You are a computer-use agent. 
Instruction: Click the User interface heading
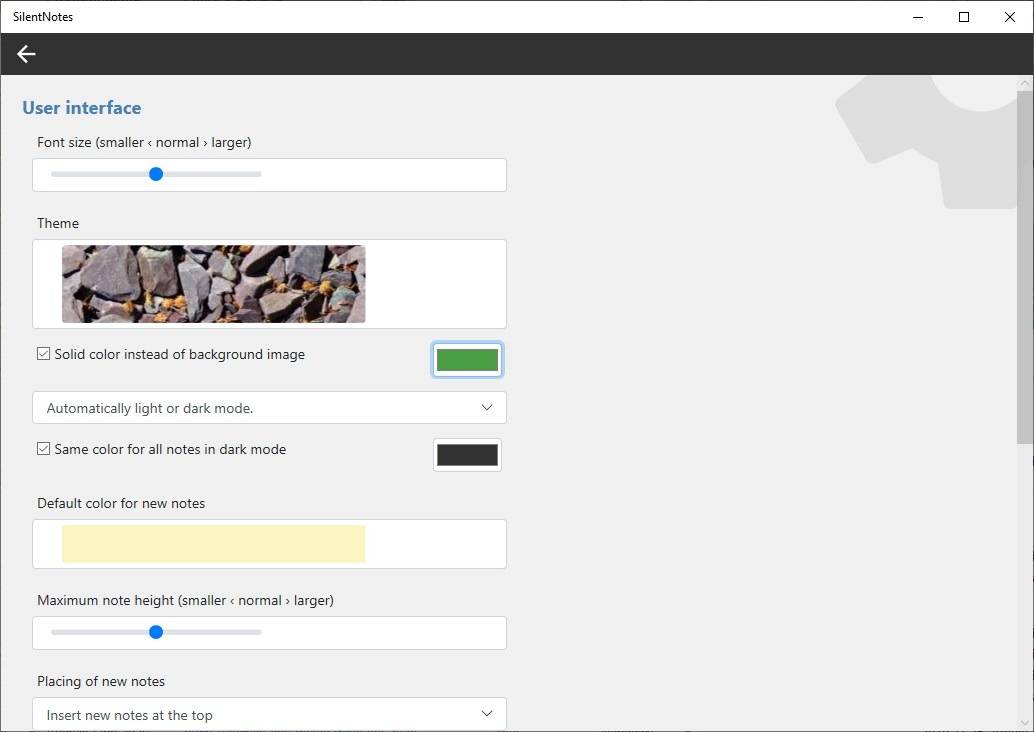click(x=82, y=107)
